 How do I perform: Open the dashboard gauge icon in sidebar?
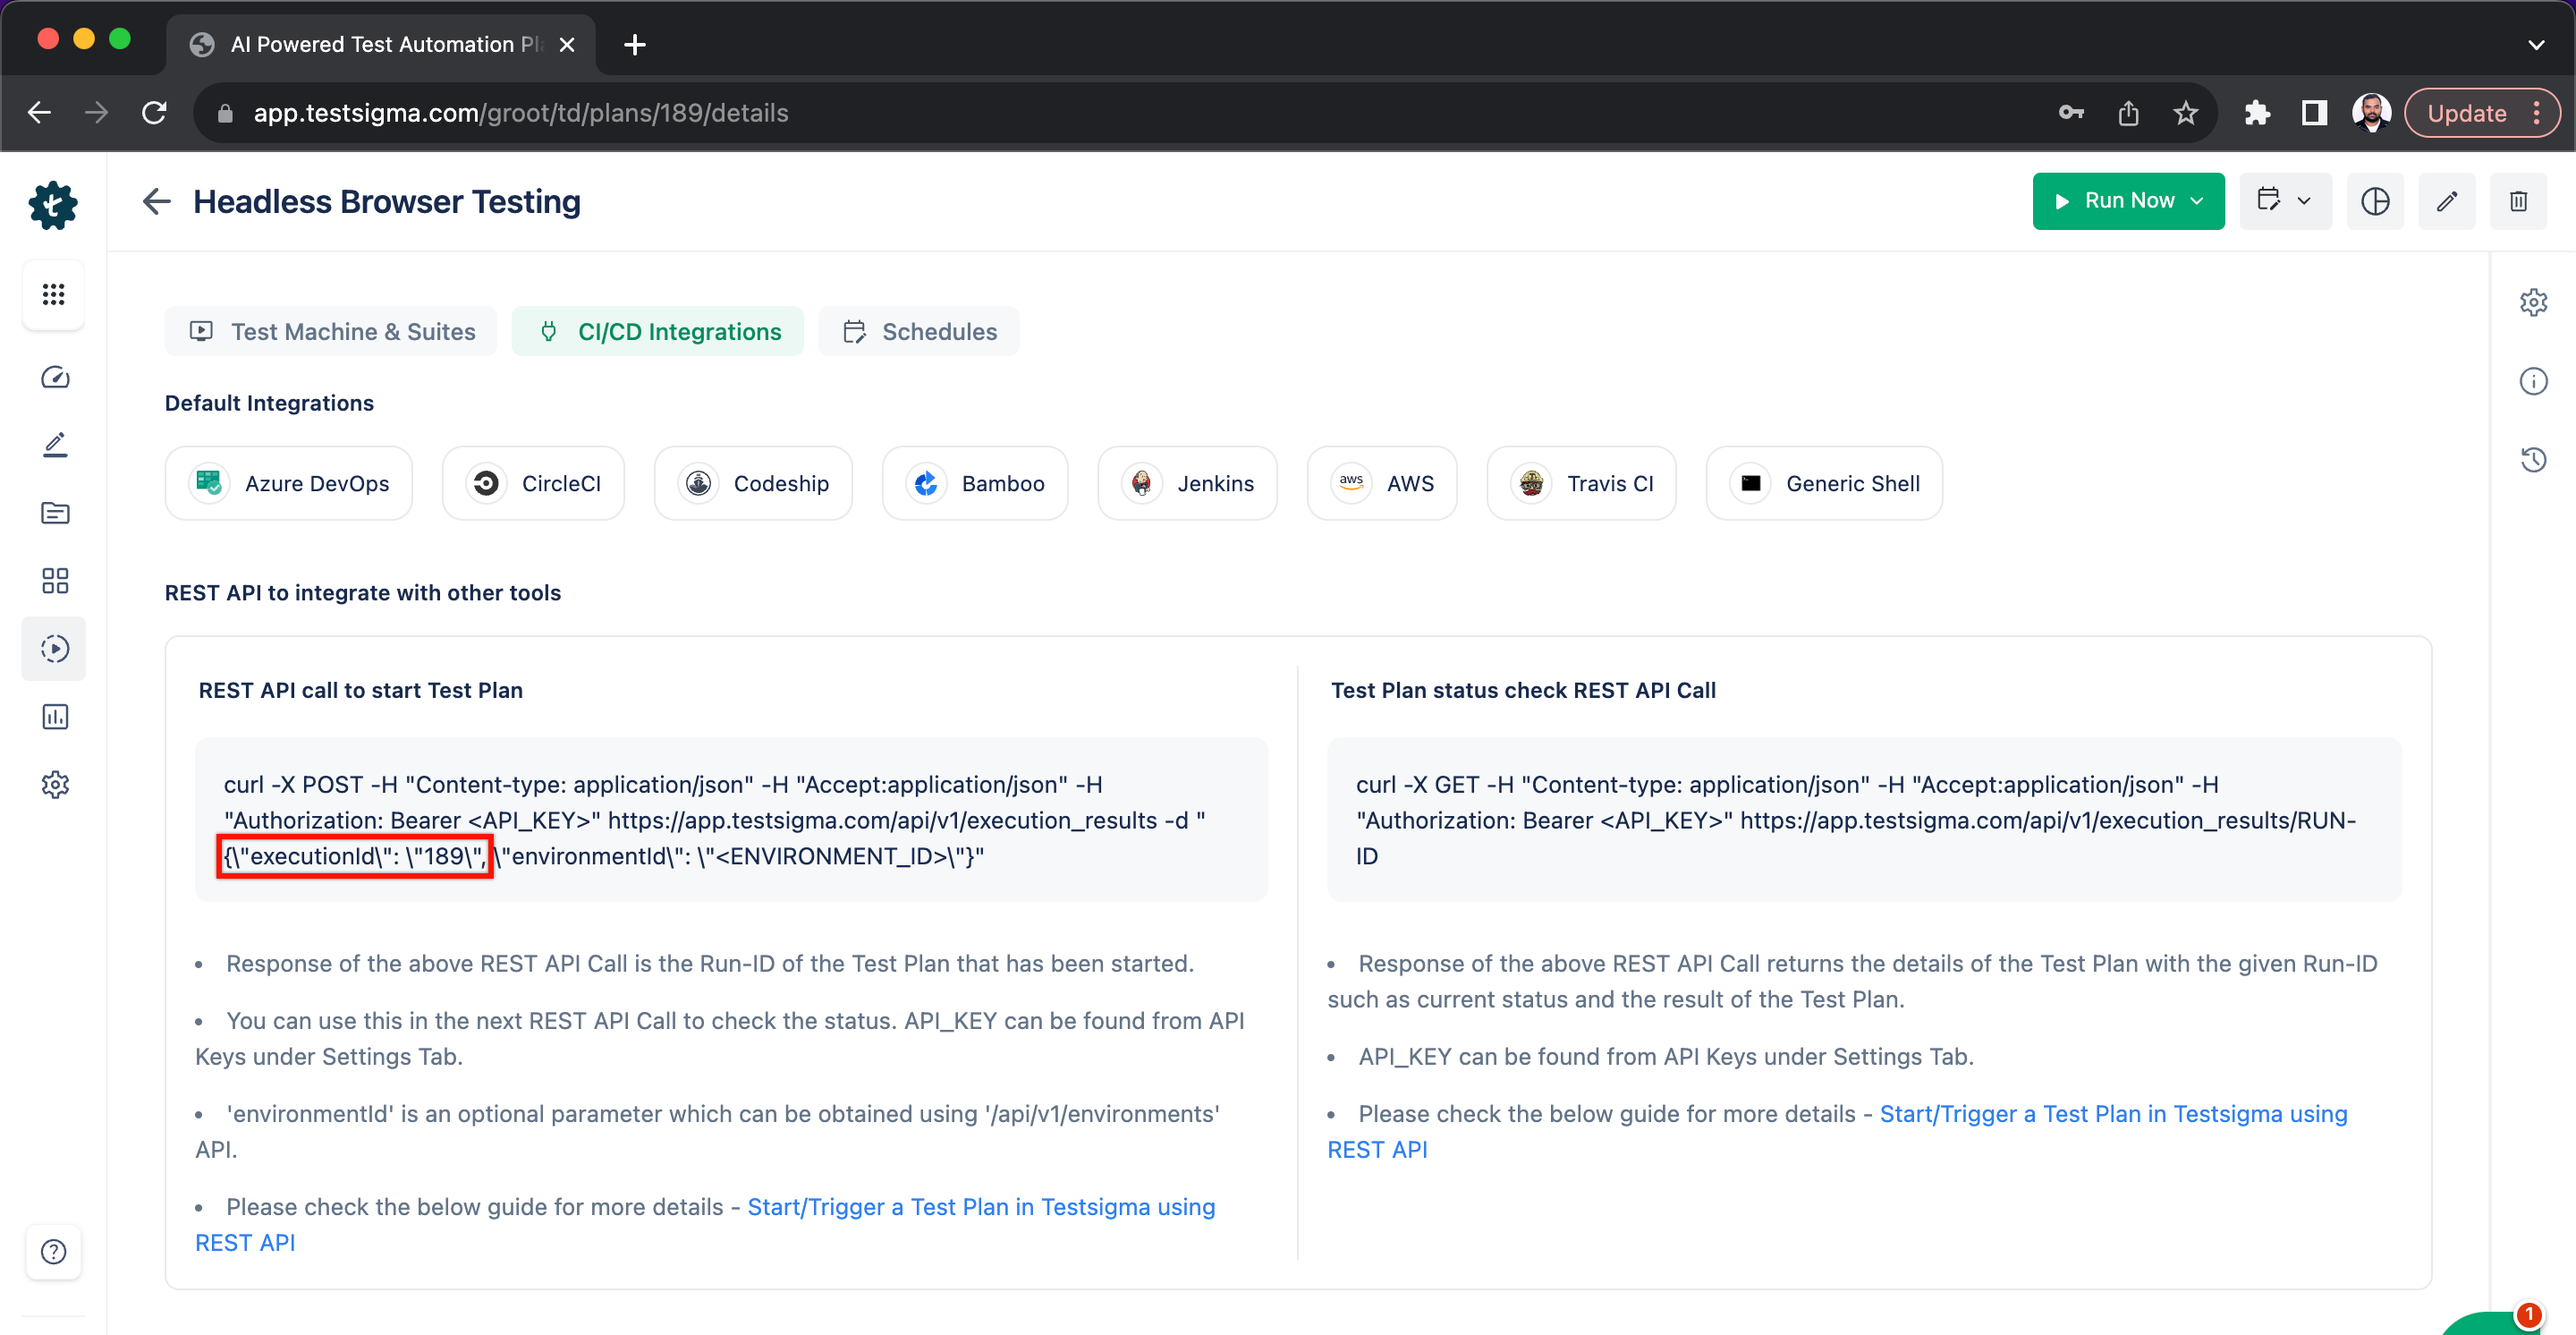[x=55, y=377]
